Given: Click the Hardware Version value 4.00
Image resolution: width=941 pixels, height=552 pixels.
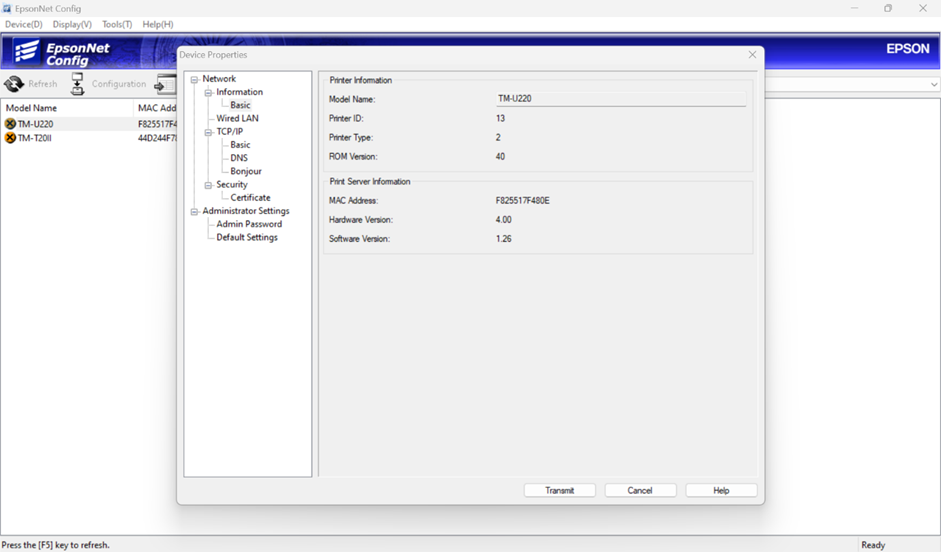Looking at the screenshot, I should pos(504,220).
